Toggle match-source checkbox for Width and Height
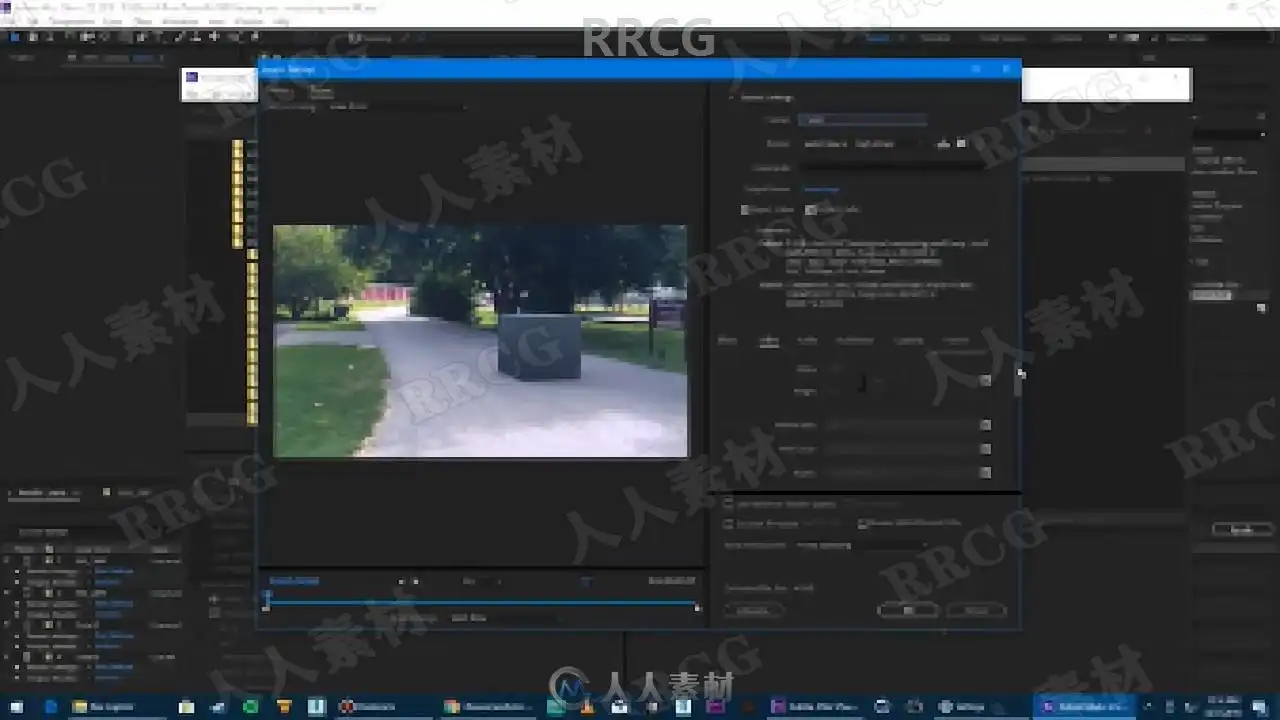The height and width of the screenshot is (720, 1280). 985,380
